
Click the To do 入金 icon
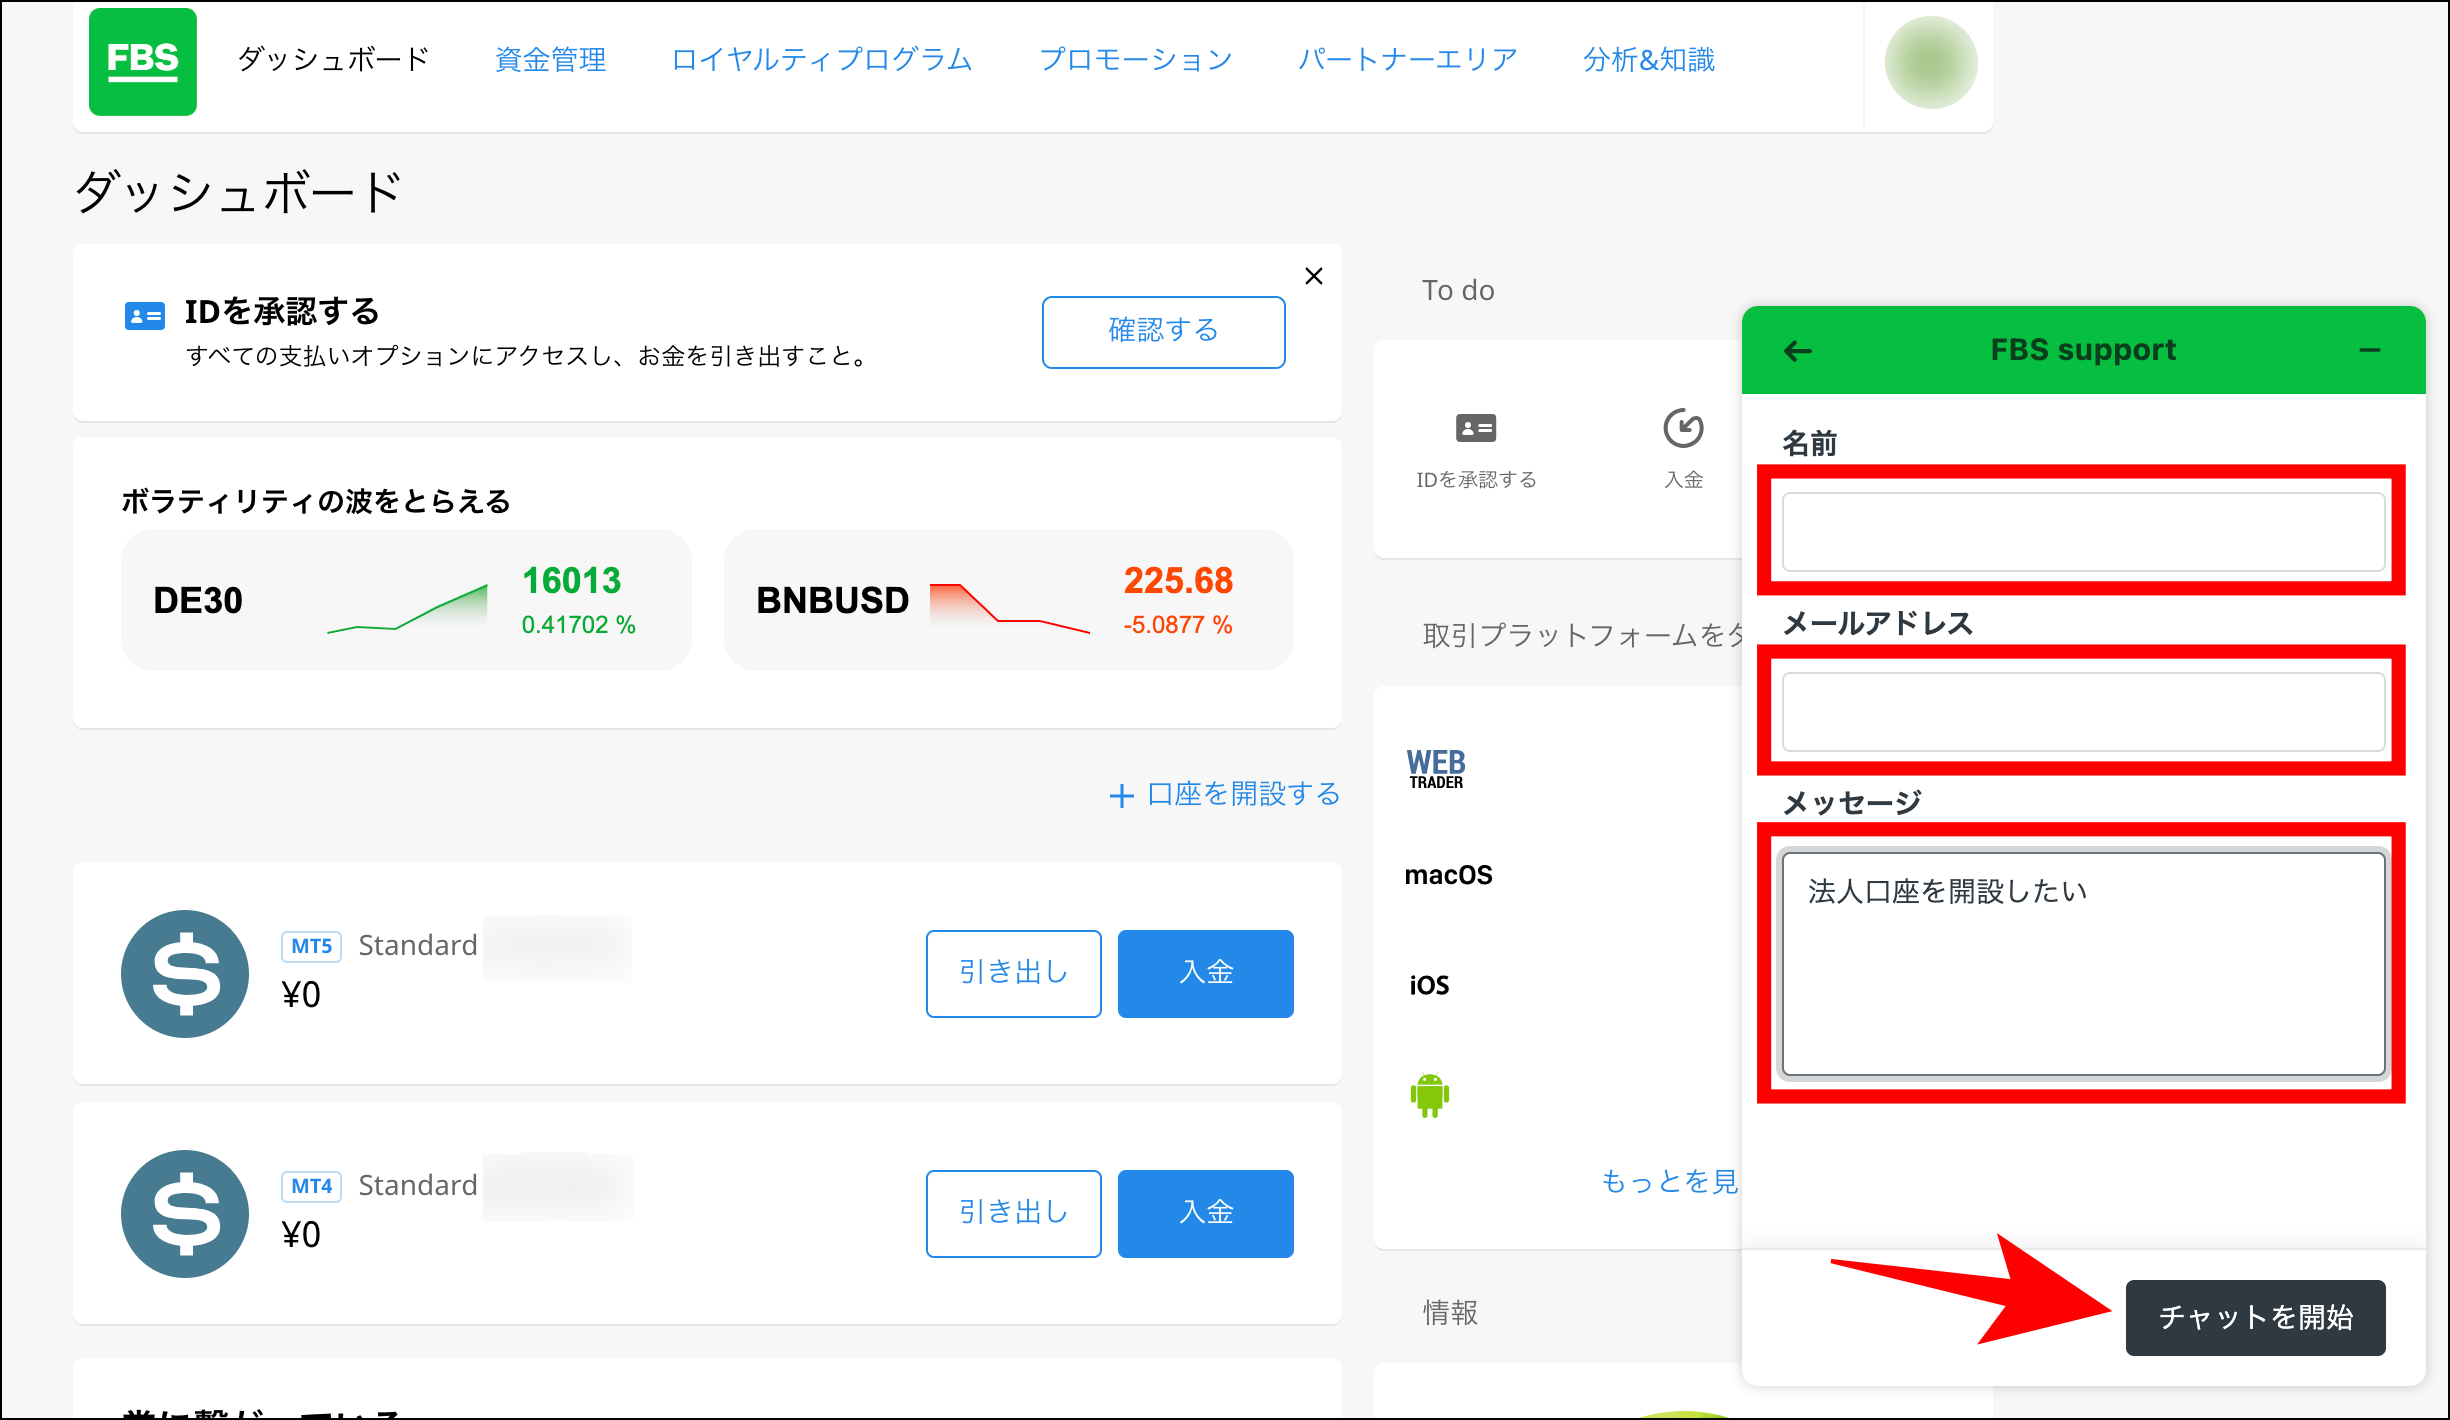point(1684,428)
